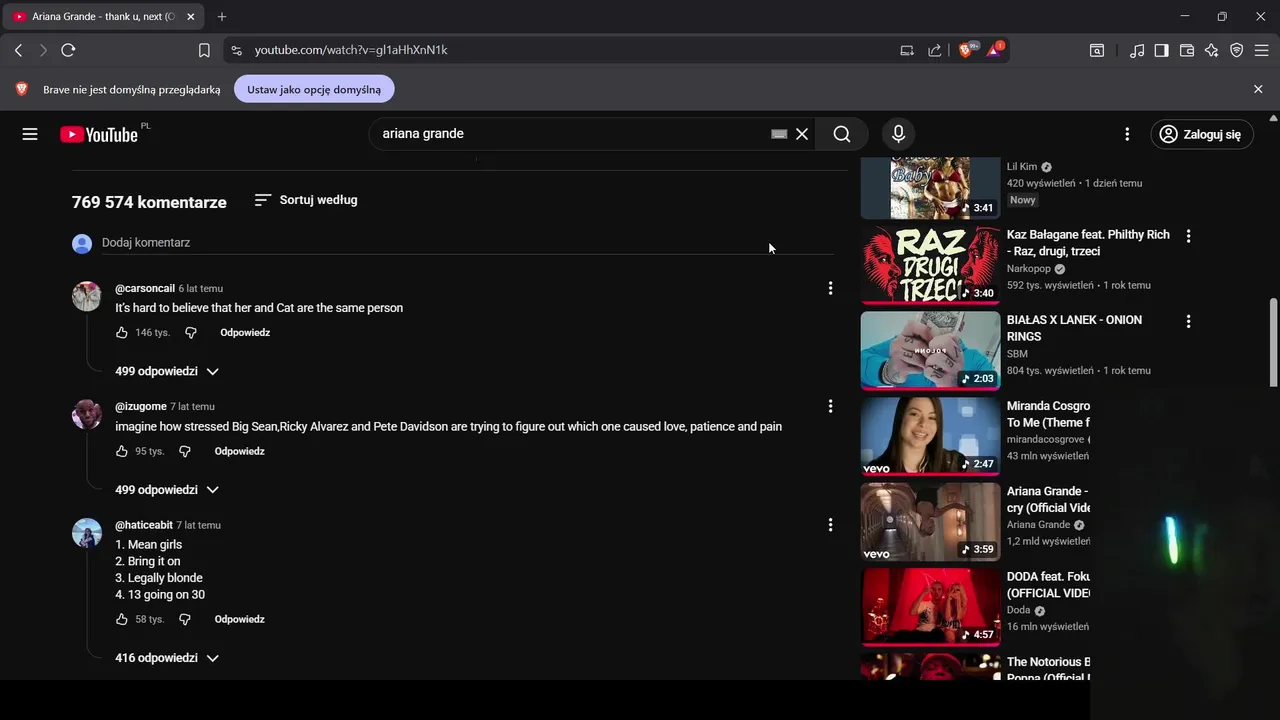1280x720 pixels.
Task: Open action menu for @haticeabit comment
Action: [x=830, y=524]
